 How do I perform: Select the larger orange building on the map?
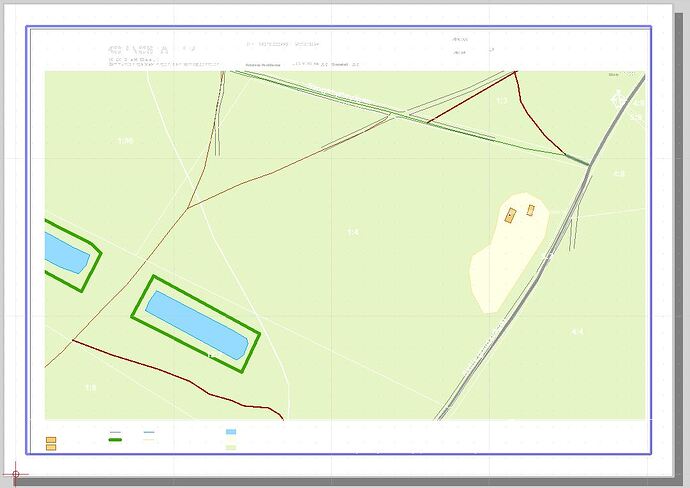pos(510,215)
